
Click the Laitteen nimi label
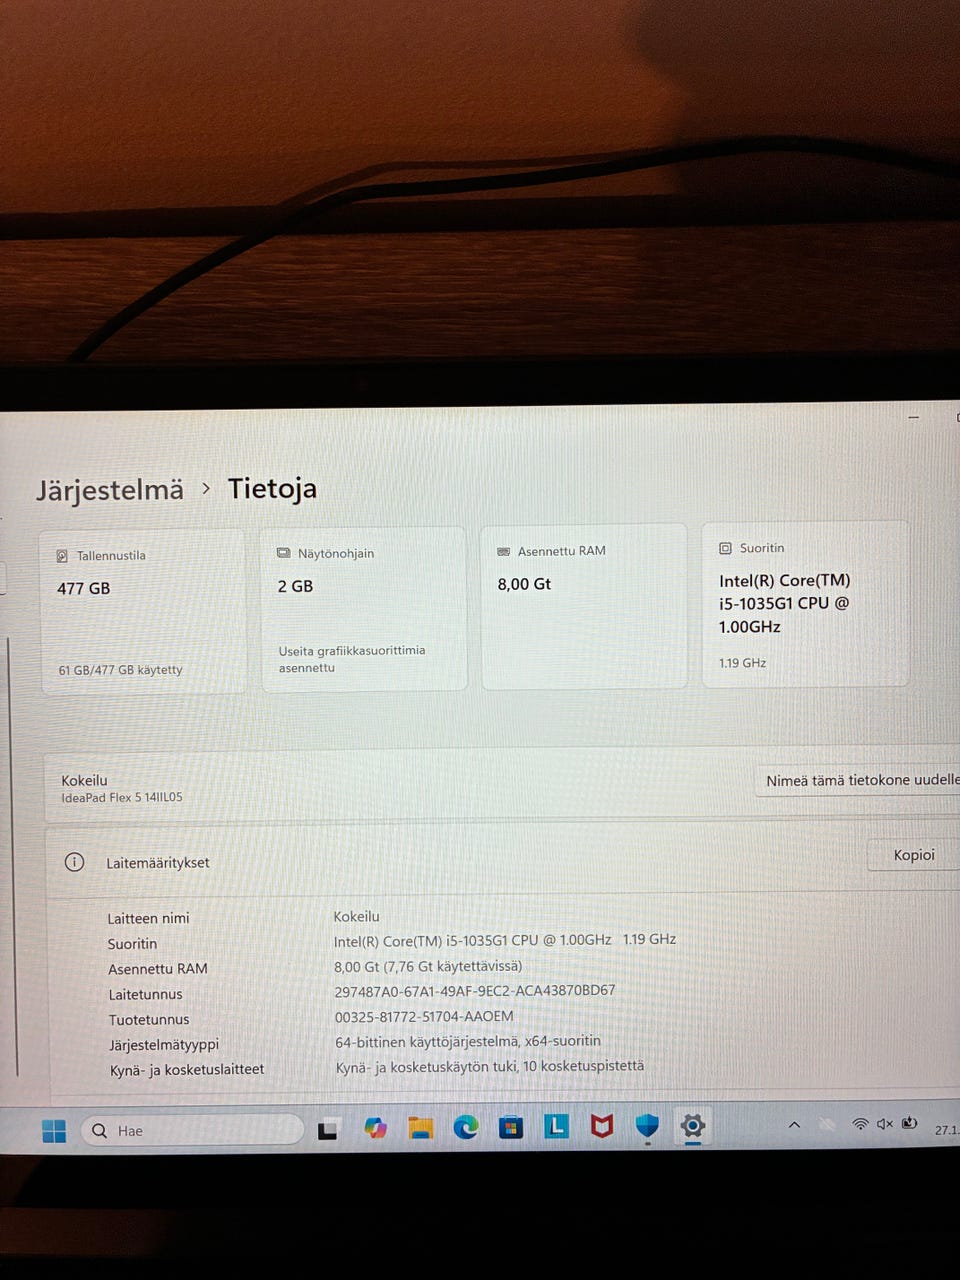(148, 918)
